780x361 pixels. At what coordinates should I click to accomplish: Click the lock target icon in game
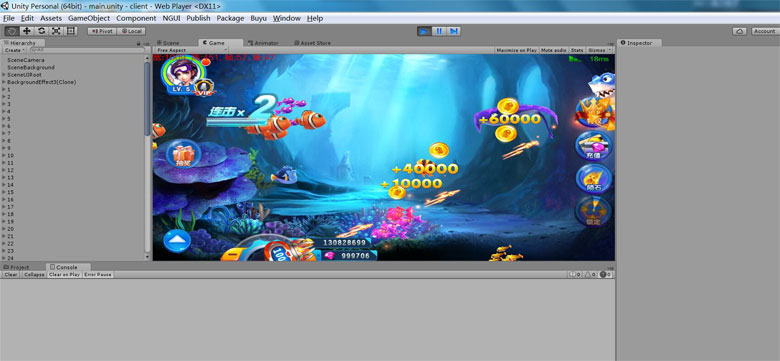(594, 212)
